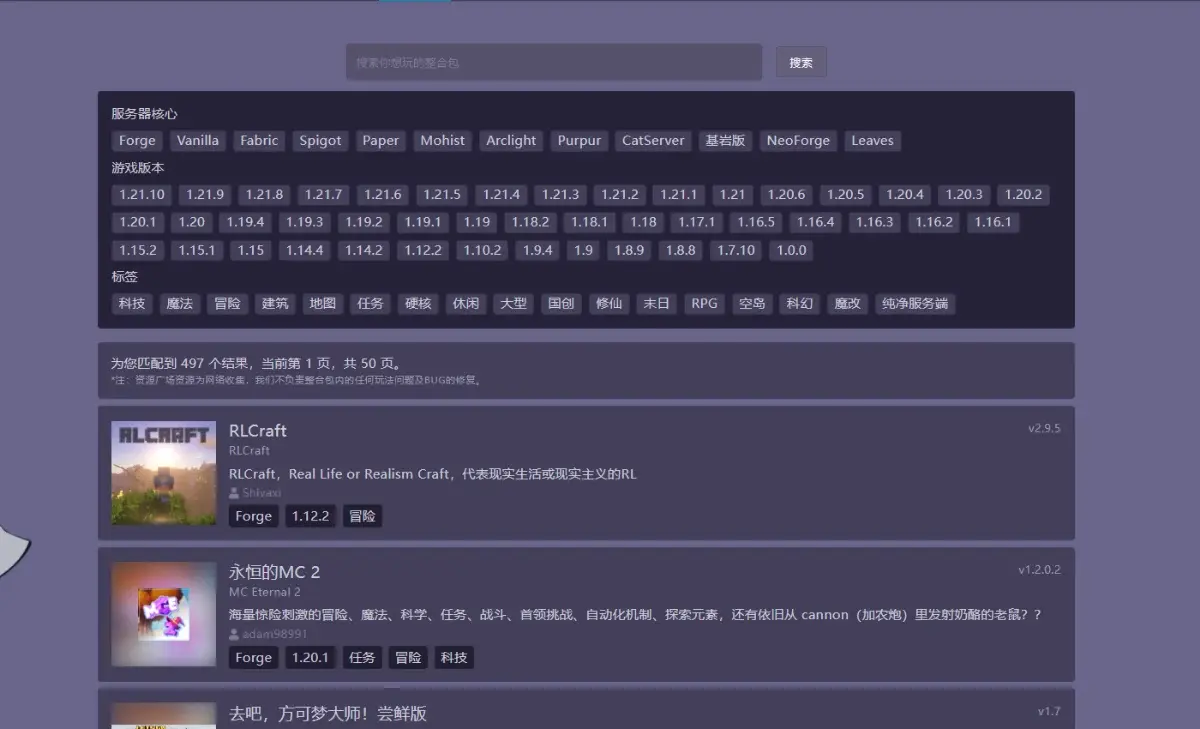The height and width of the screenshot is (729, 1200).
Task: Select 任务 tag in 标签 row
Action: (370, 303)
